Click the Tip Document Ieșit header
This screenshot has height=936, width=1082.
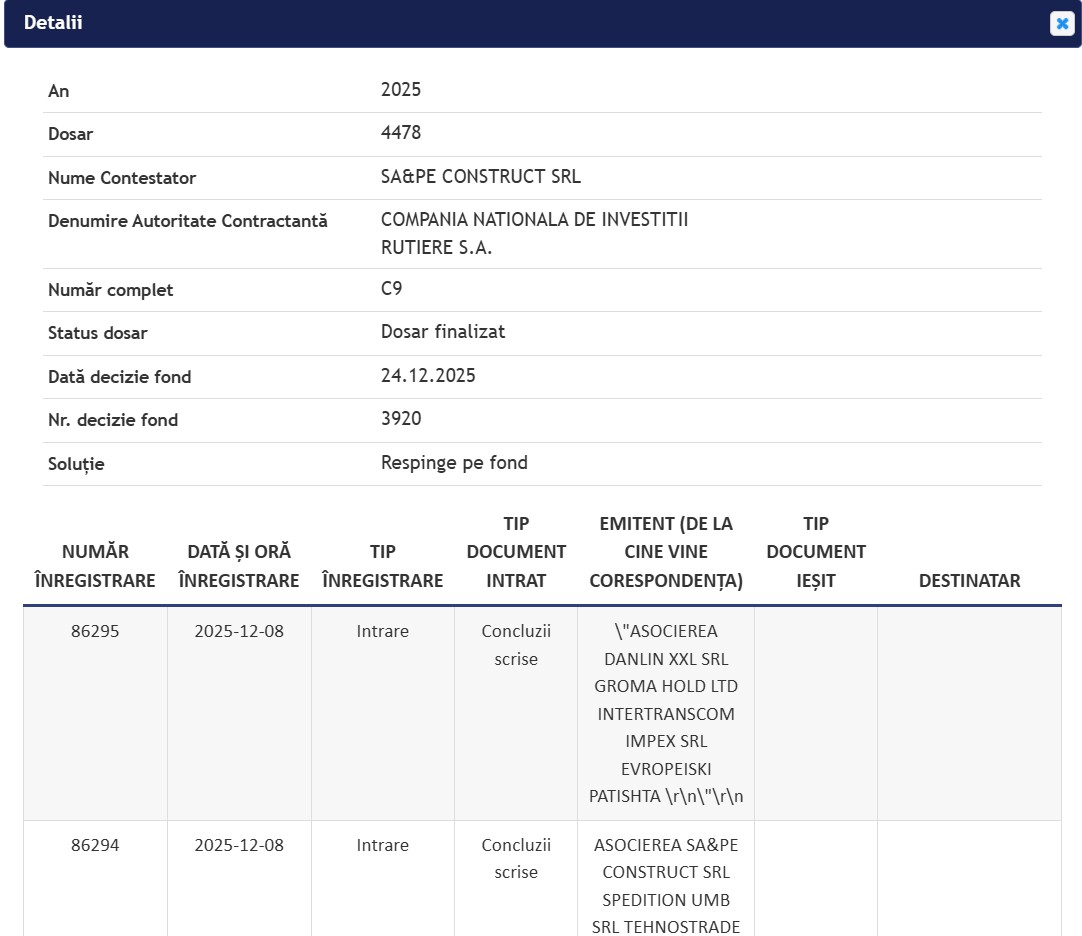tap(815, 552)
